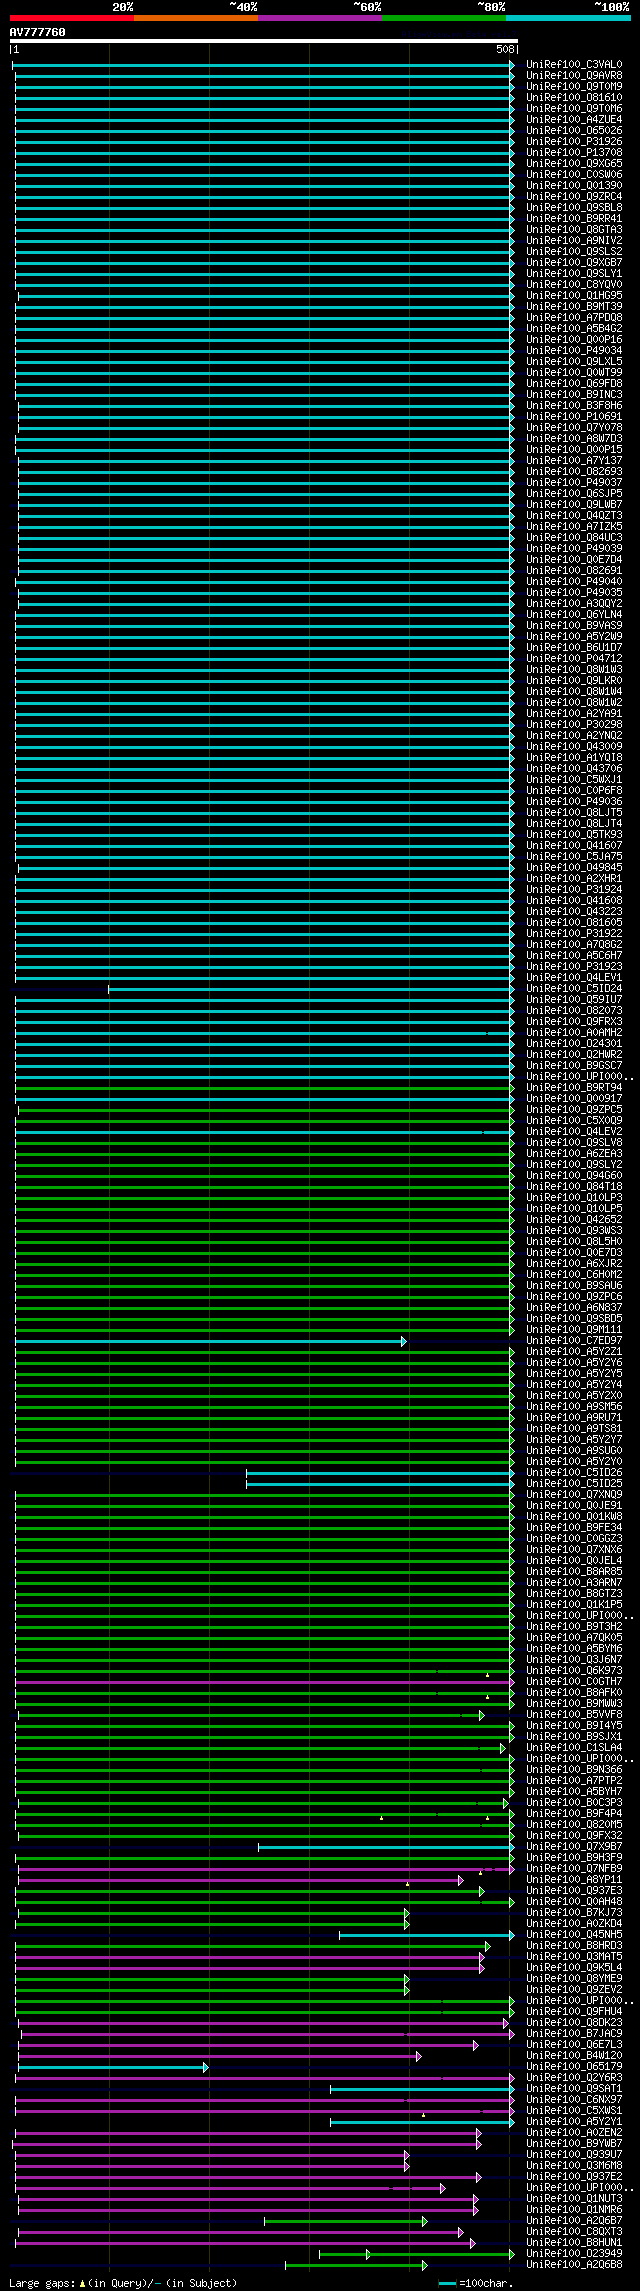Click UniRef100_C5ID24 hit label

[574, 988]
